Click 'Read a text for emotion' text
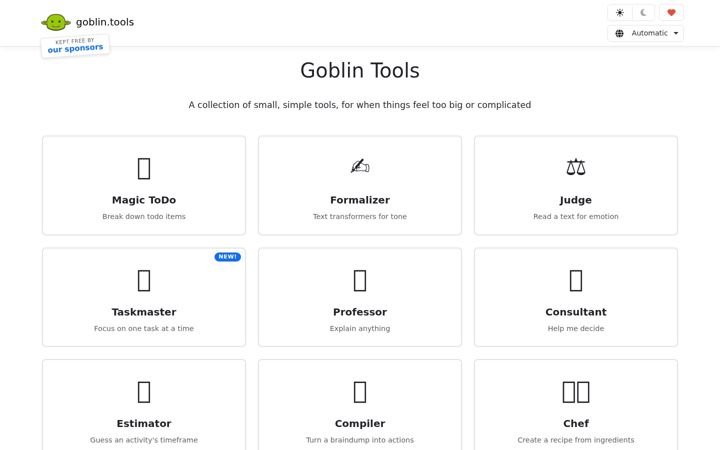 click(576, 216)
